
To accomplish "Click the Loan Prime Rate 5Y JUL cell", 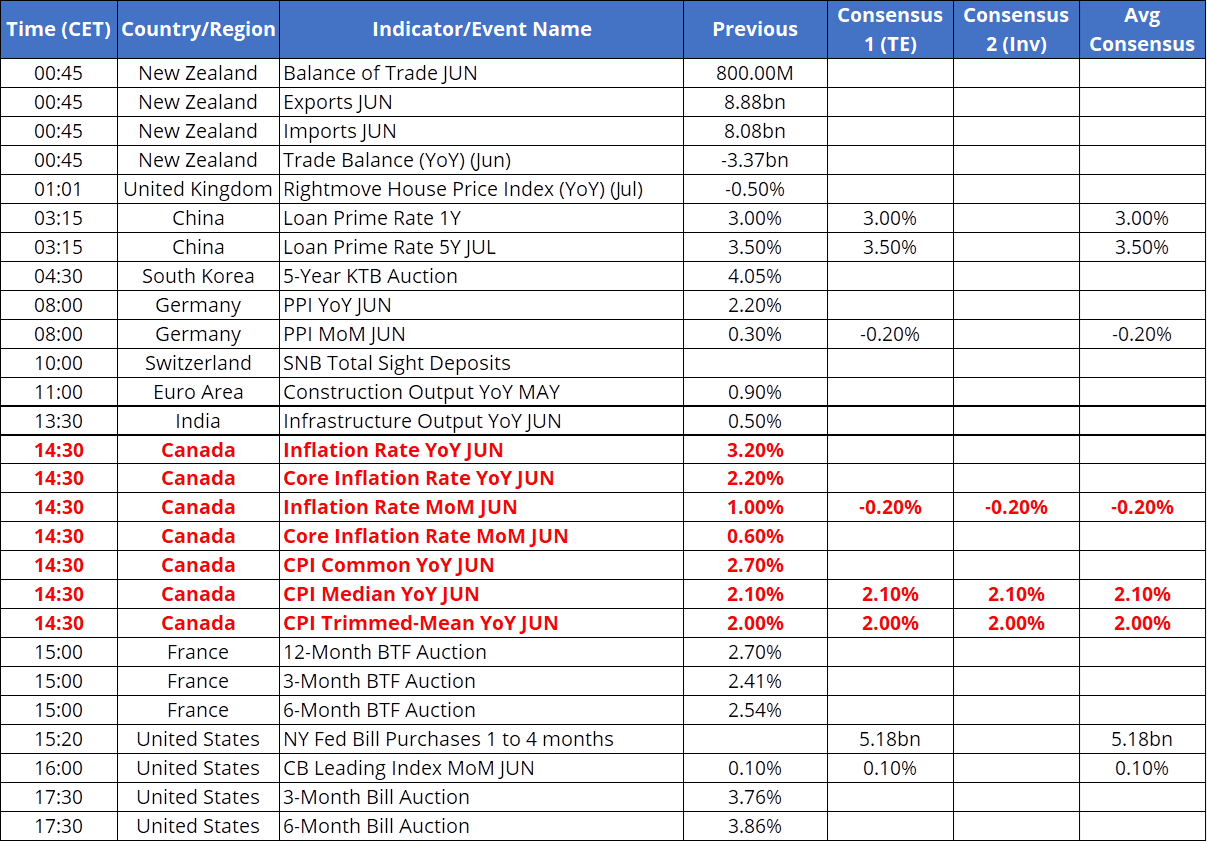I will [482, 247].
